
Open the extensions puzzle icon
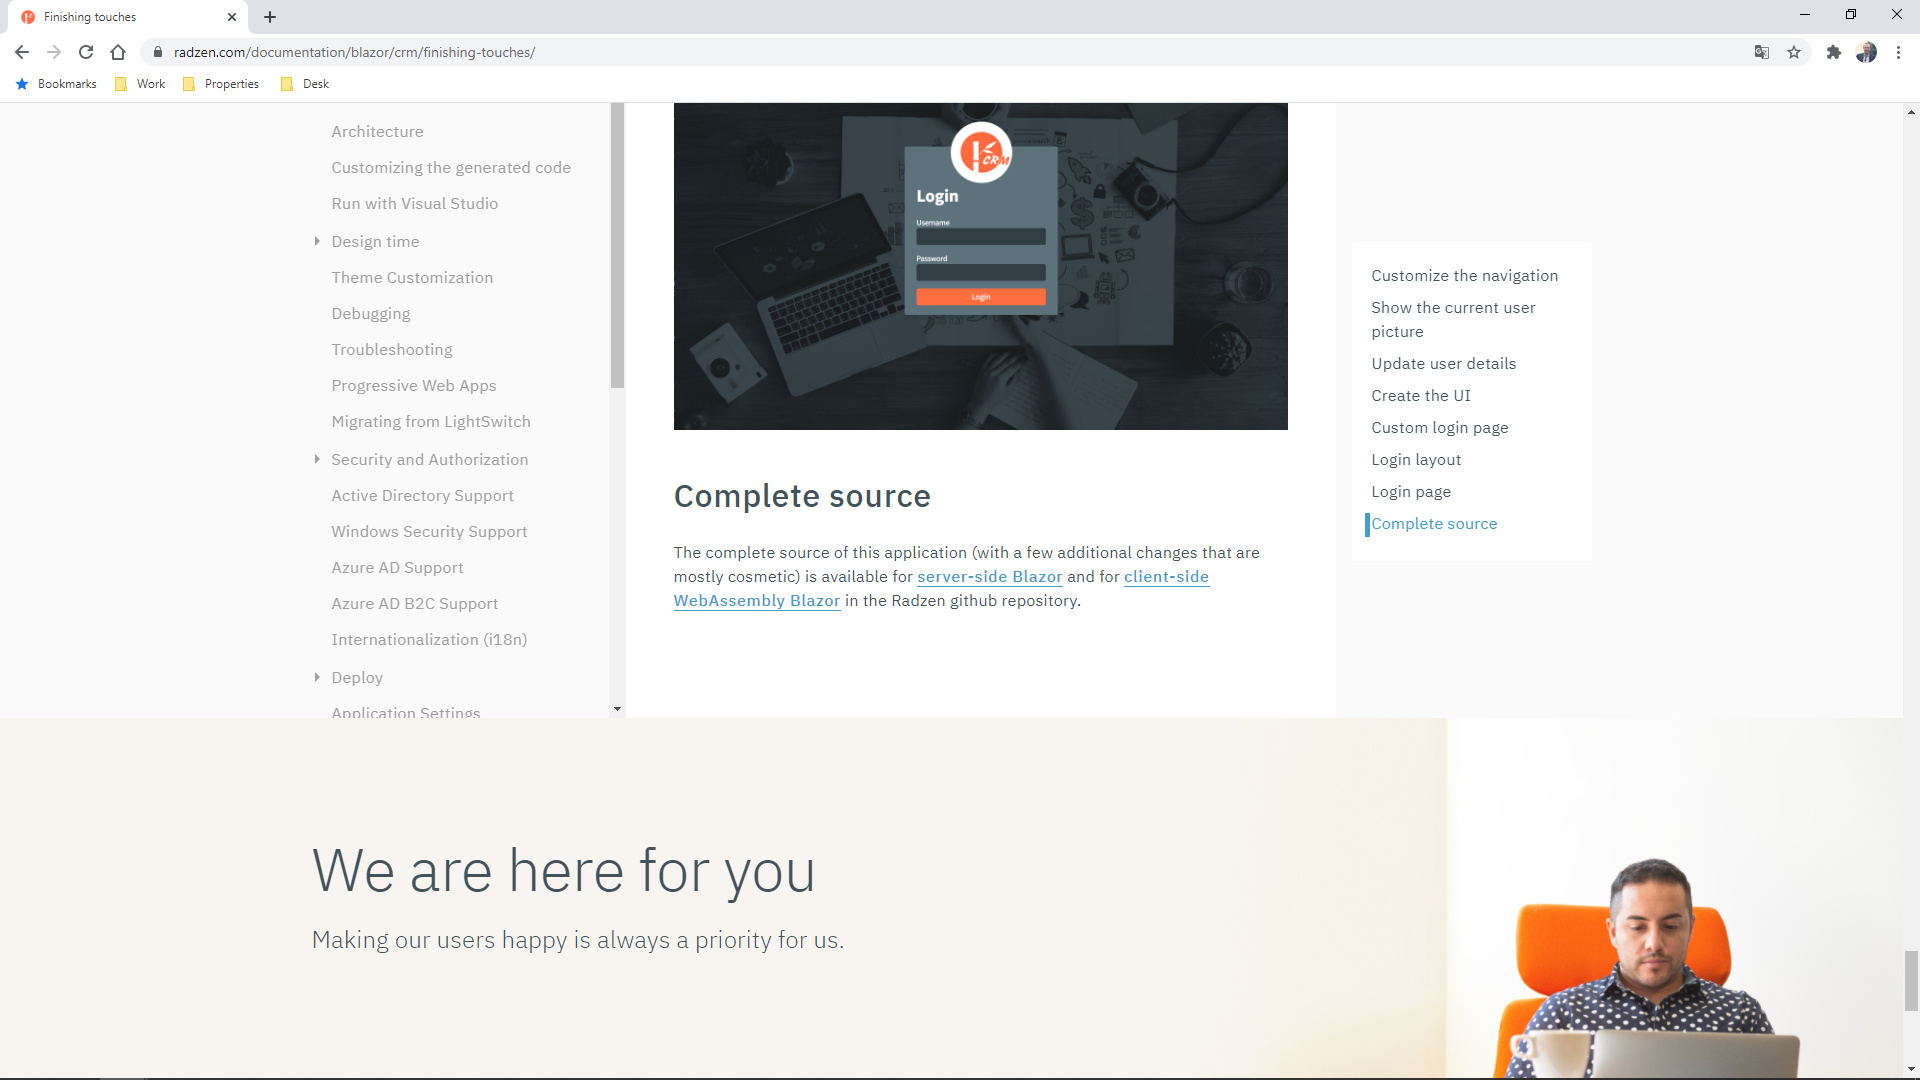pos(1833,52)
